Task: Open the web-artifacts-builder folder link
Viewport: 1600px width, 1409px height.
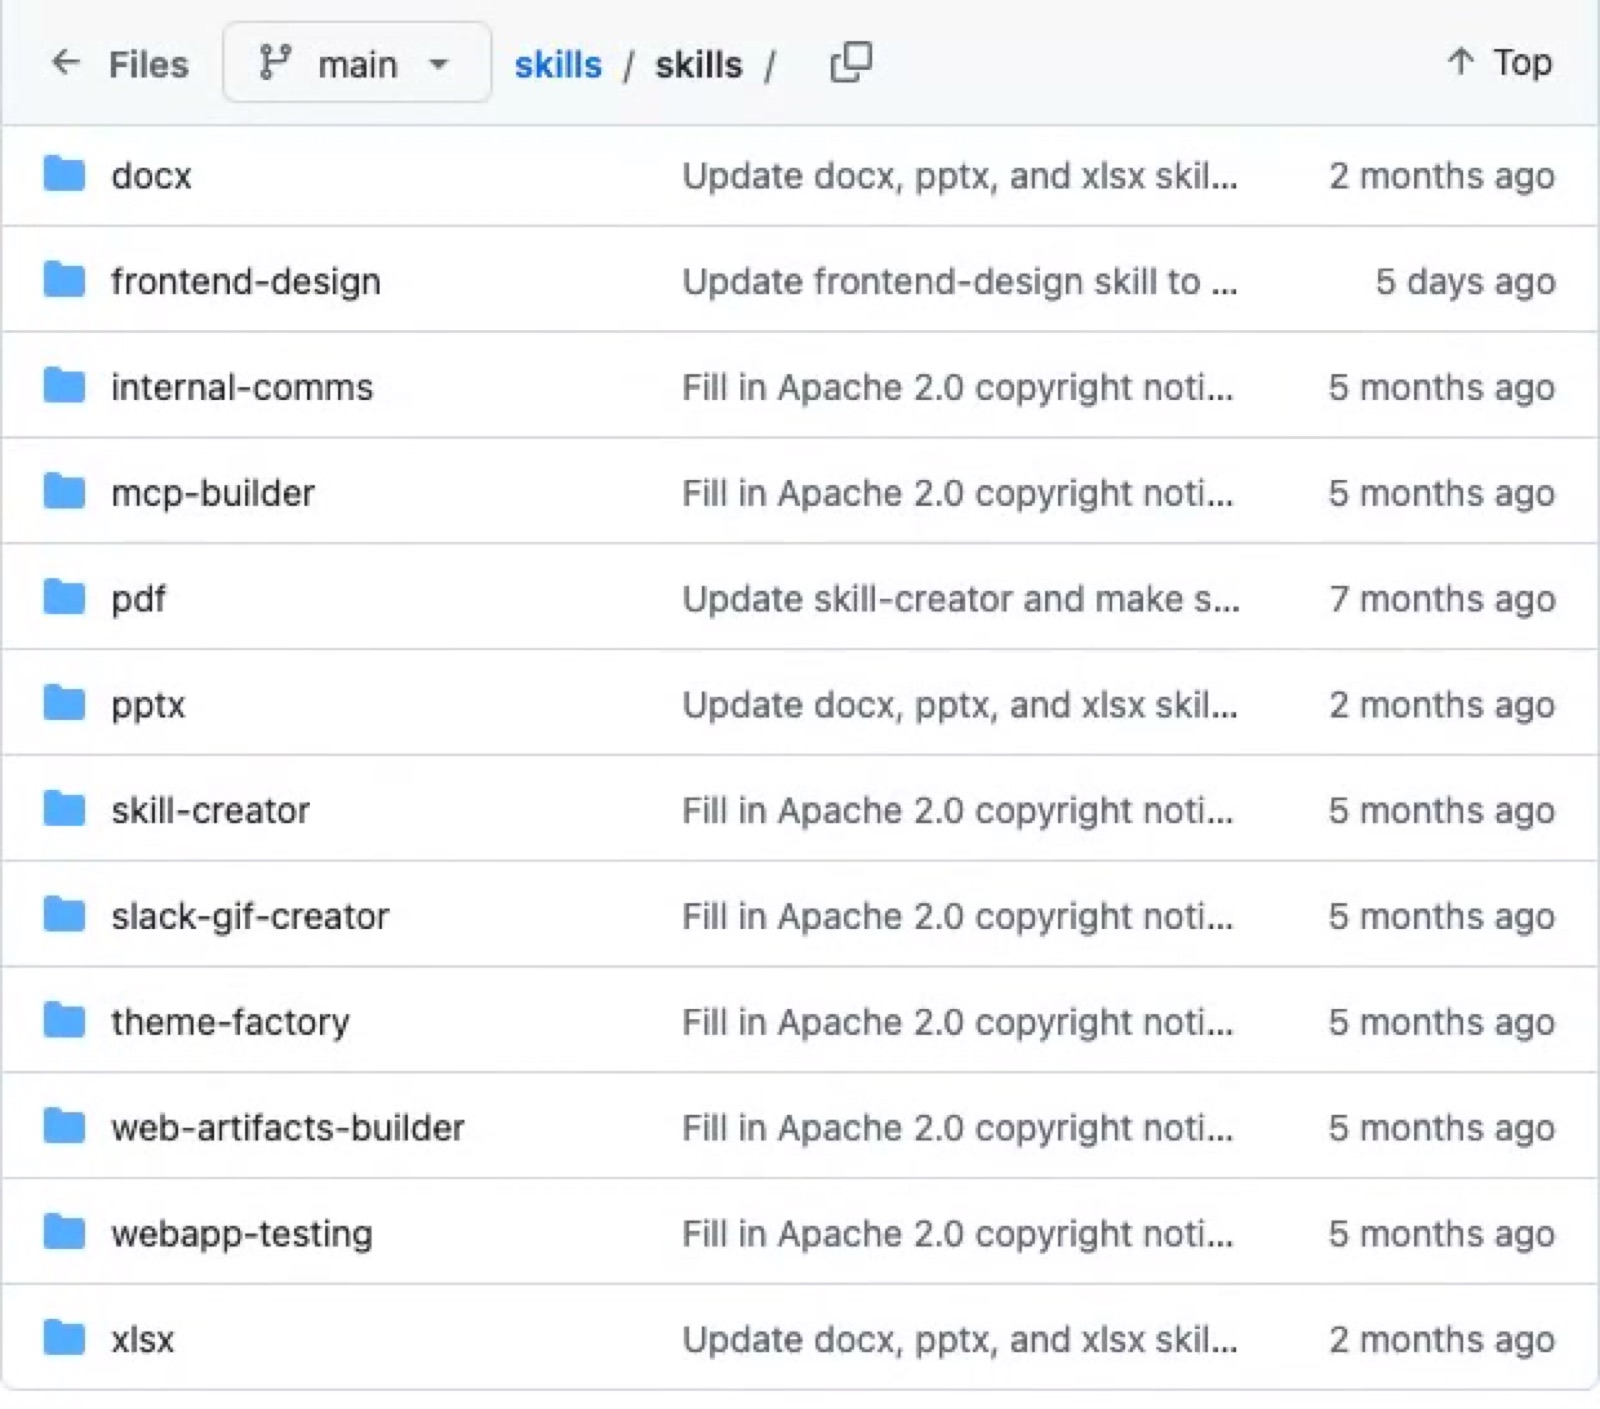Action: click(x=288, y=1128)
